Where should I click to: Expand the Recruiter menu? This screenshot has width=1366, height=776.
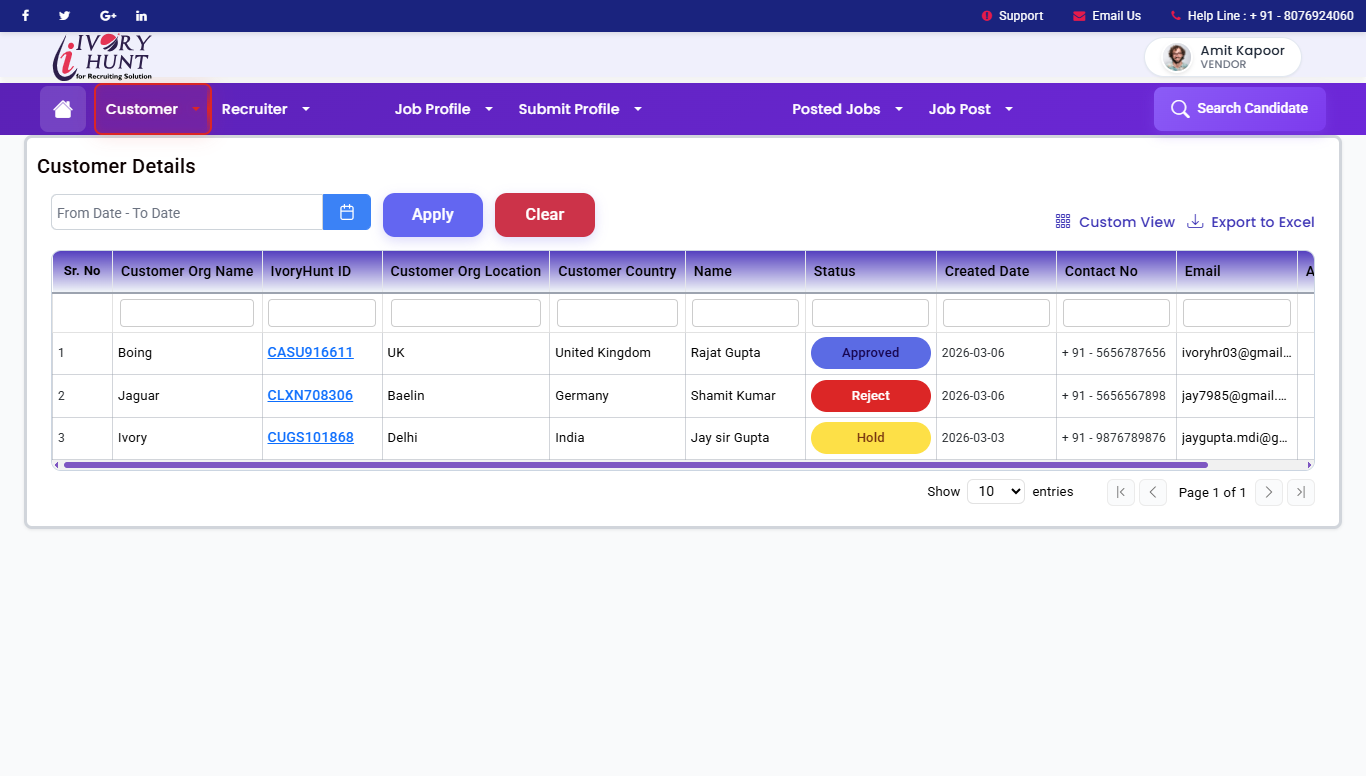265,109
